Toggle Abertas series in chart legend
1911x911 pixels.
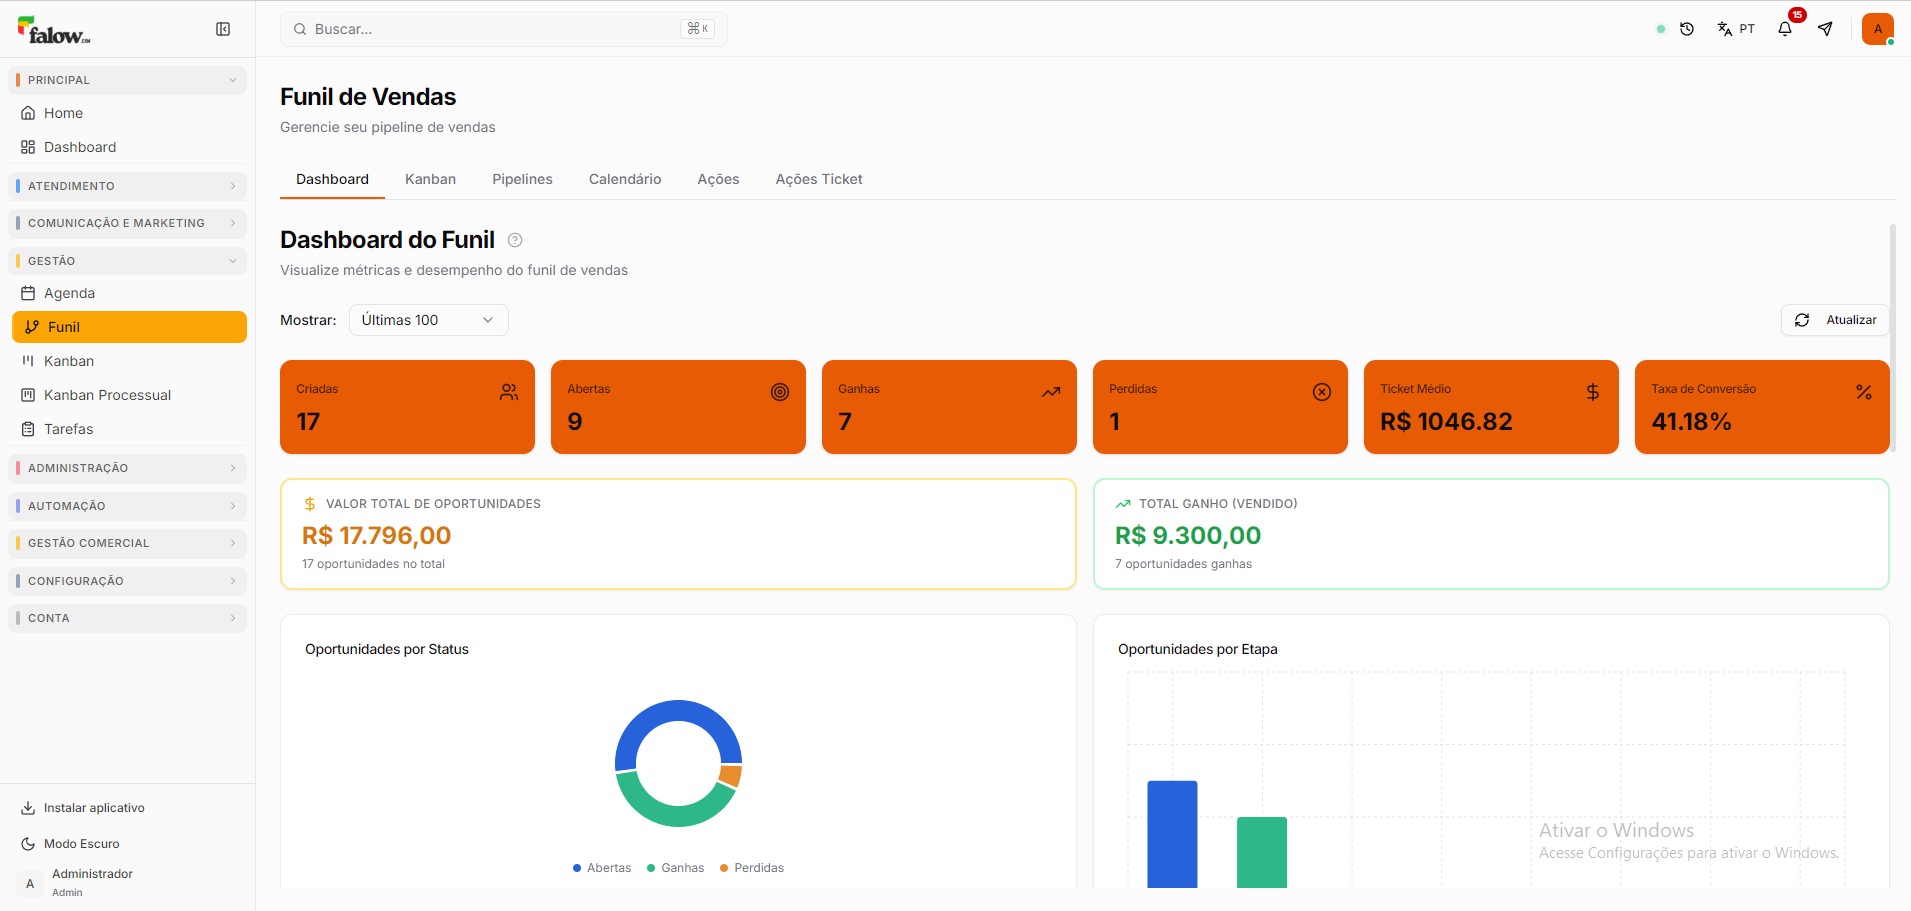602,868
